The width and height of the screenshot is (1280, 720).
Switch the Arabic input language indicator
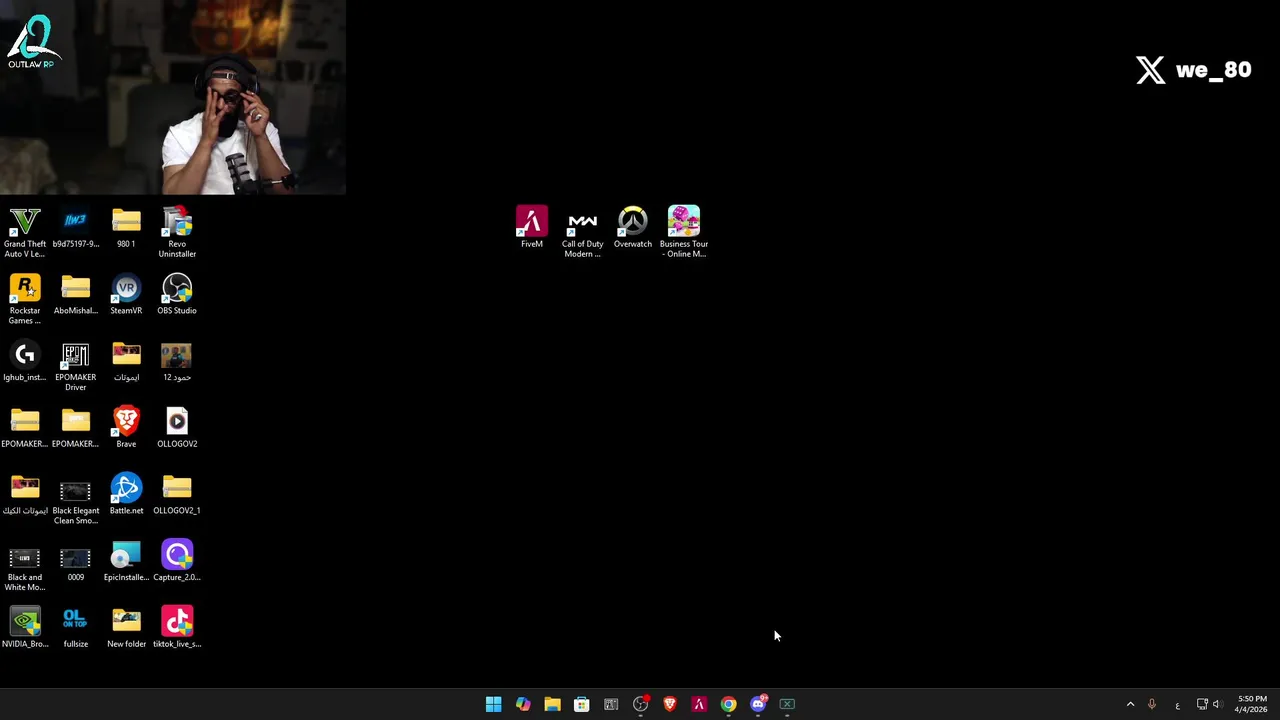coord(1177,705)
